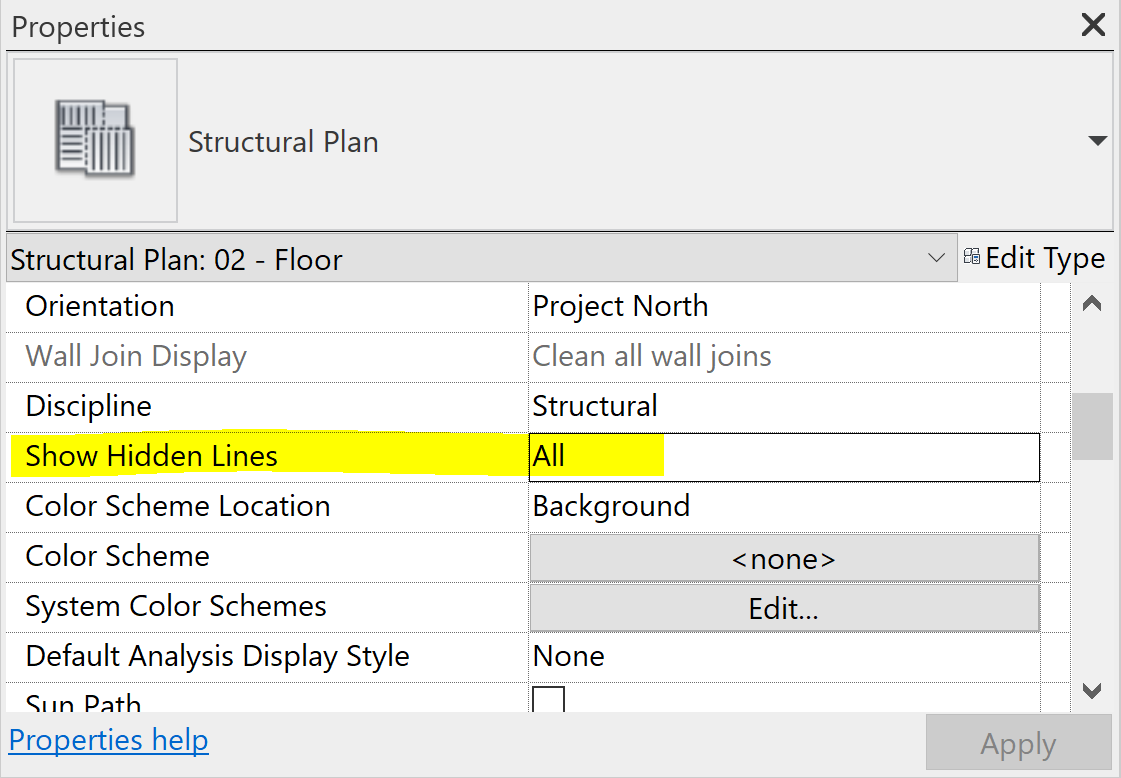Click the Discipline value Structural
The image size is (1121, 778).
(595, 406)
